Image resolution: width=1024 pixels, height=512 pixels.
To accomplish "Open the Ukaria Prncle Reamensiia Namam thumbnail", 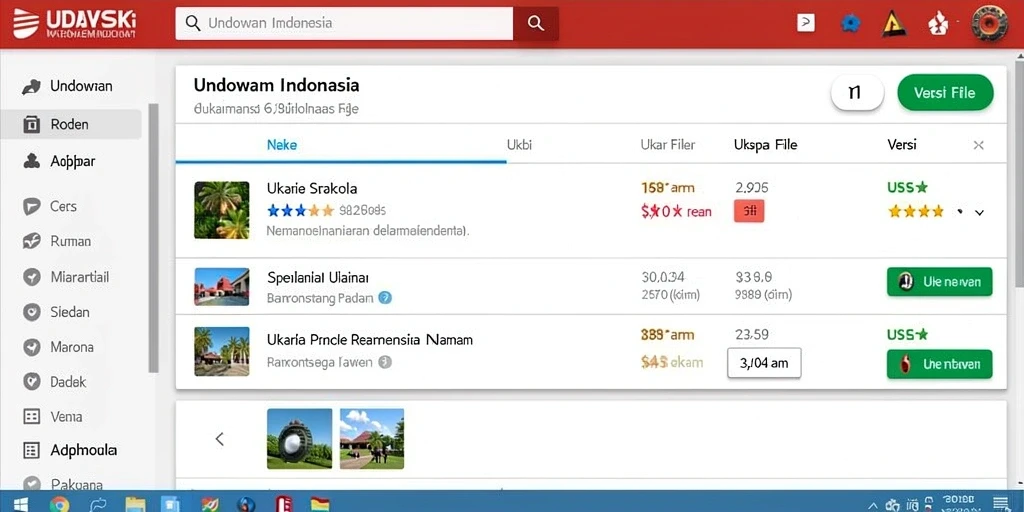I will (x=221, y=351).
